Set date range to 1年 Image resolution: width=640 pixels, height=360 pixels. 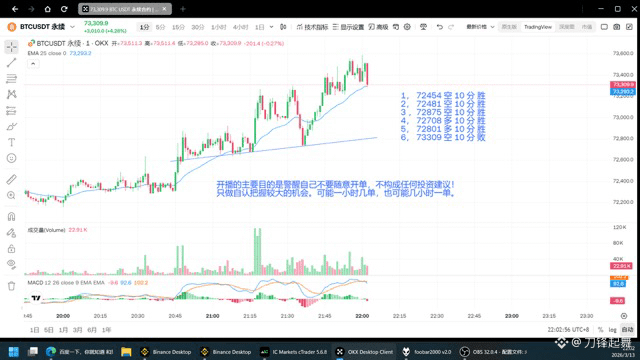click(107, 330)
